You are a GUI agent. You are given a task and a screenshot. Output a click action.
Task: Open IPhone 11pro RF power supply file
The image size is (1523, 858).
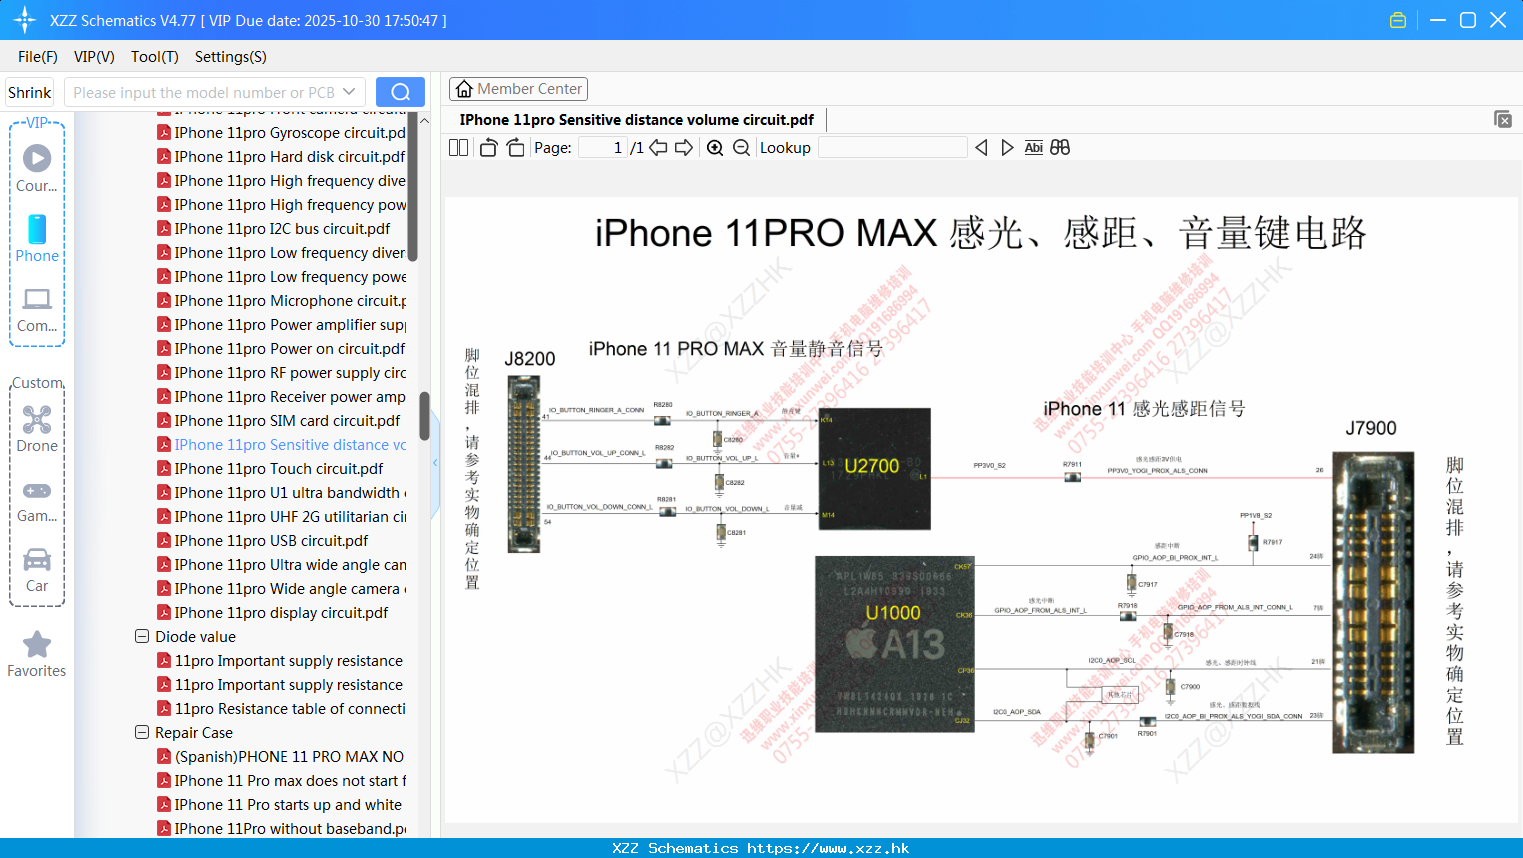click(x=282, y=372)
